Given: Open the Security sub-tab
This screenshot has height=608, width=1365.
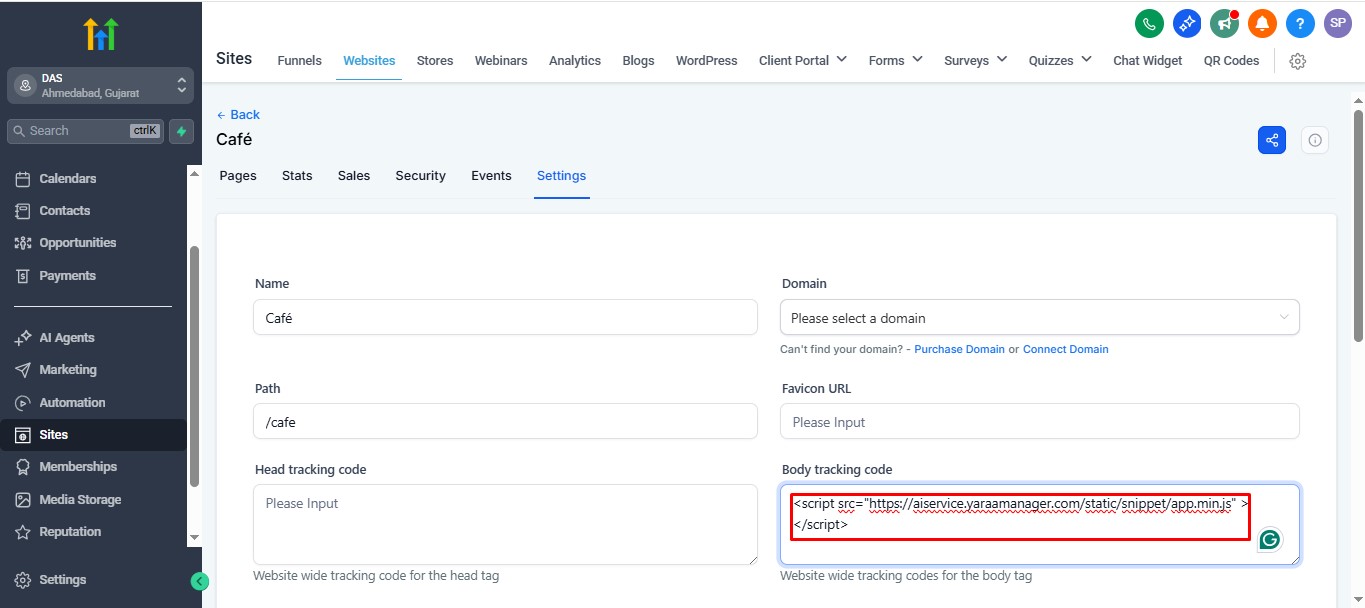Looking at the screenshot, I should [420, 176].
